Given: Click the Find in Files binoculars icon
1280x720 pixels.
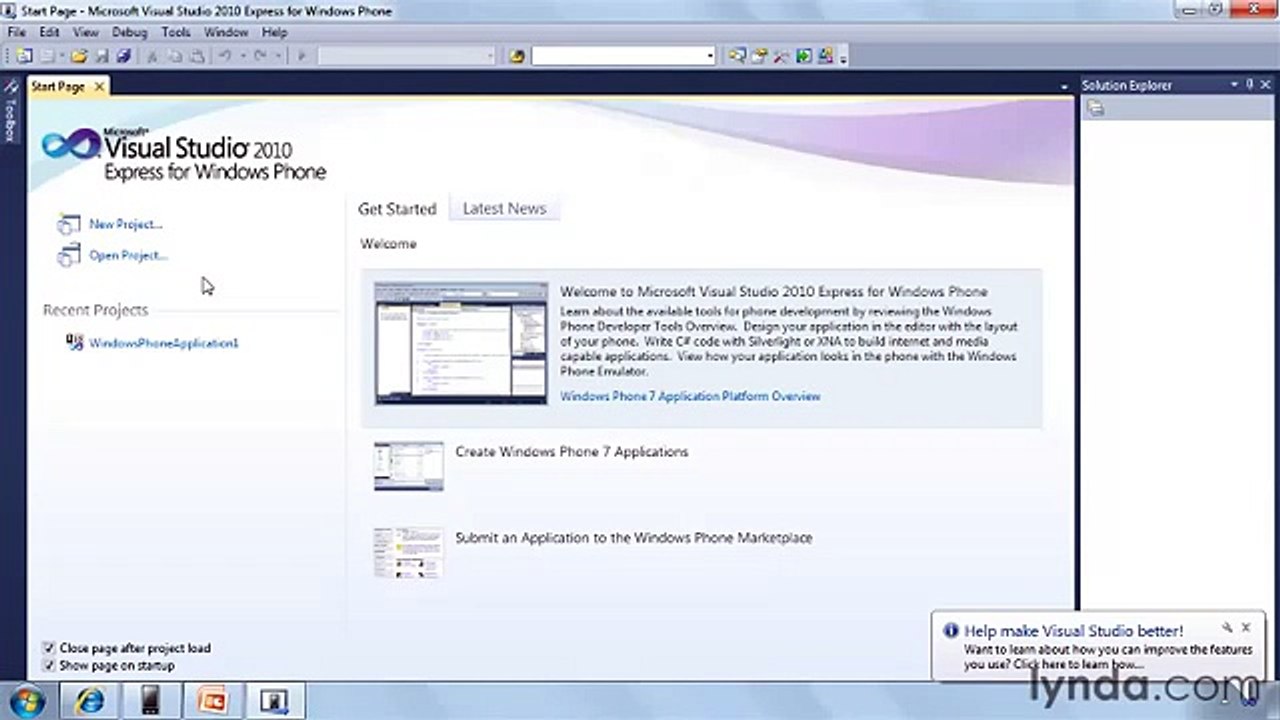Looking at the screenshot, I should (516, 56).
